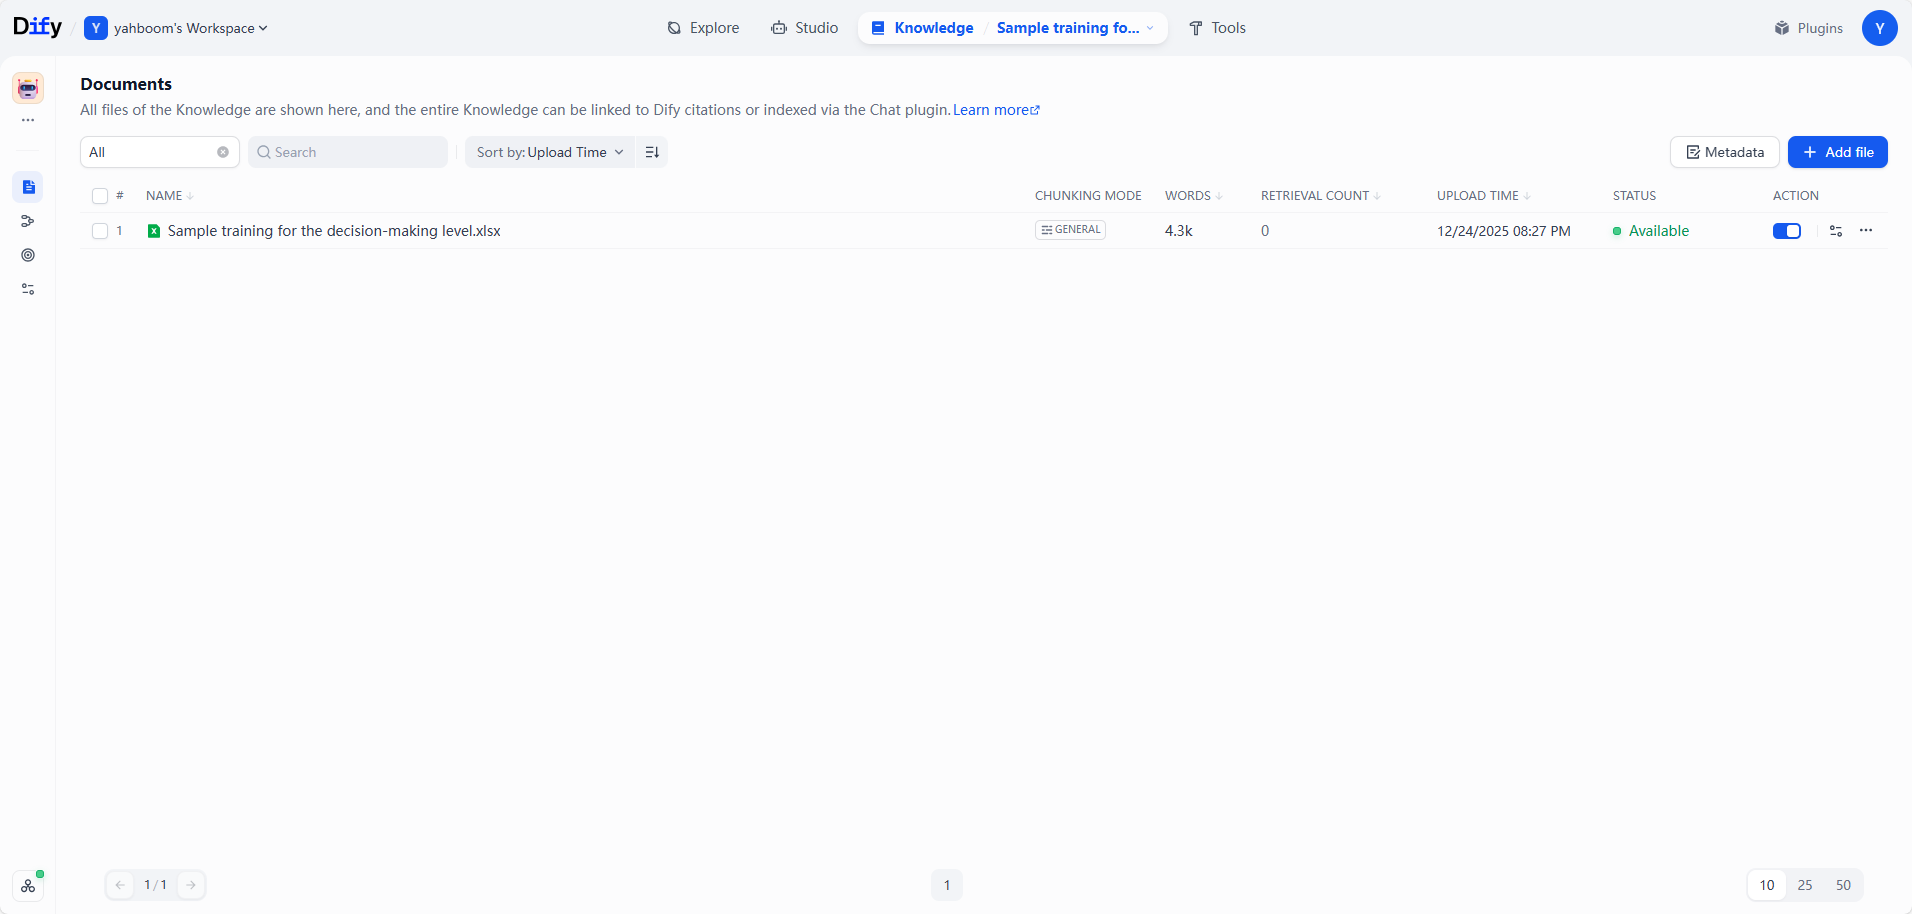
Task: Expand the Sample training fo... knowledge dropdown
Action: pos(1076,28)
